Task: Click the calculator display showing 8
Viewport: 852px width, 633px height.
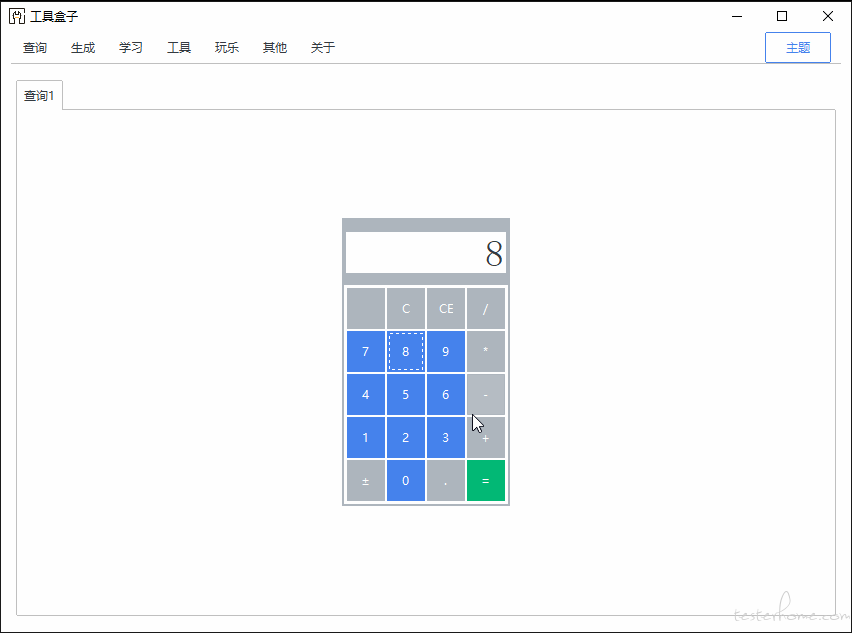Action: (x=426, y=253)
